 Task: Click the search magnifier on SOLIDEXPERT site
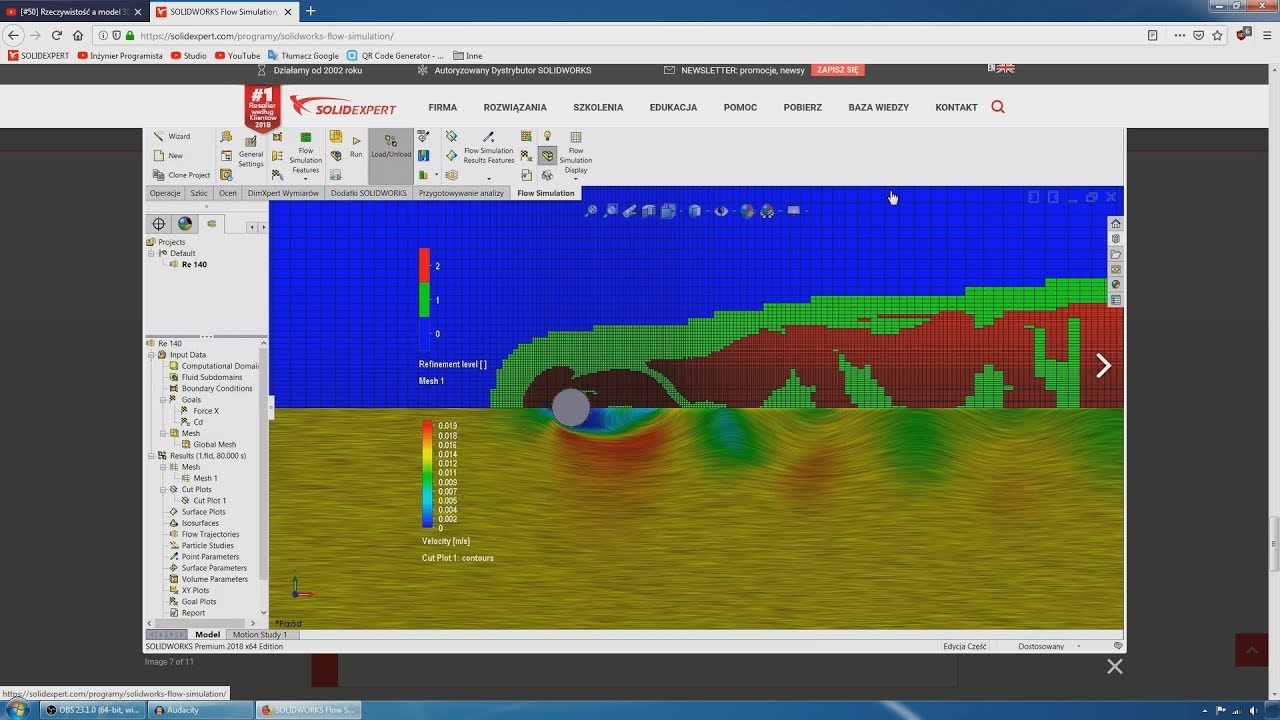coord(998,107)
